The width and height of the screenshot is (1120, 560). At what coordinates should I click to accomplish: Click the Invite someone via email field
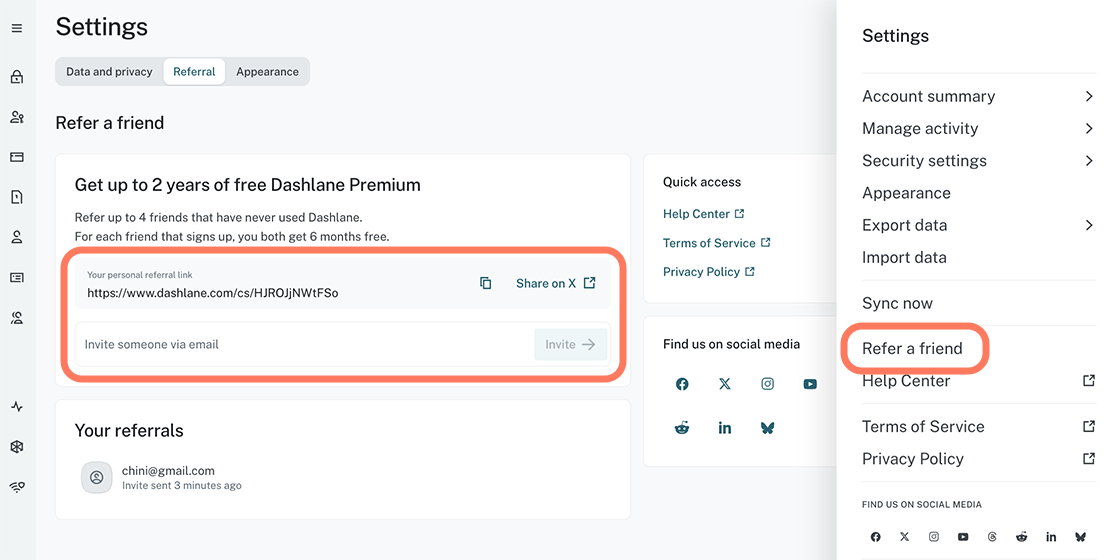click(300, 344)
